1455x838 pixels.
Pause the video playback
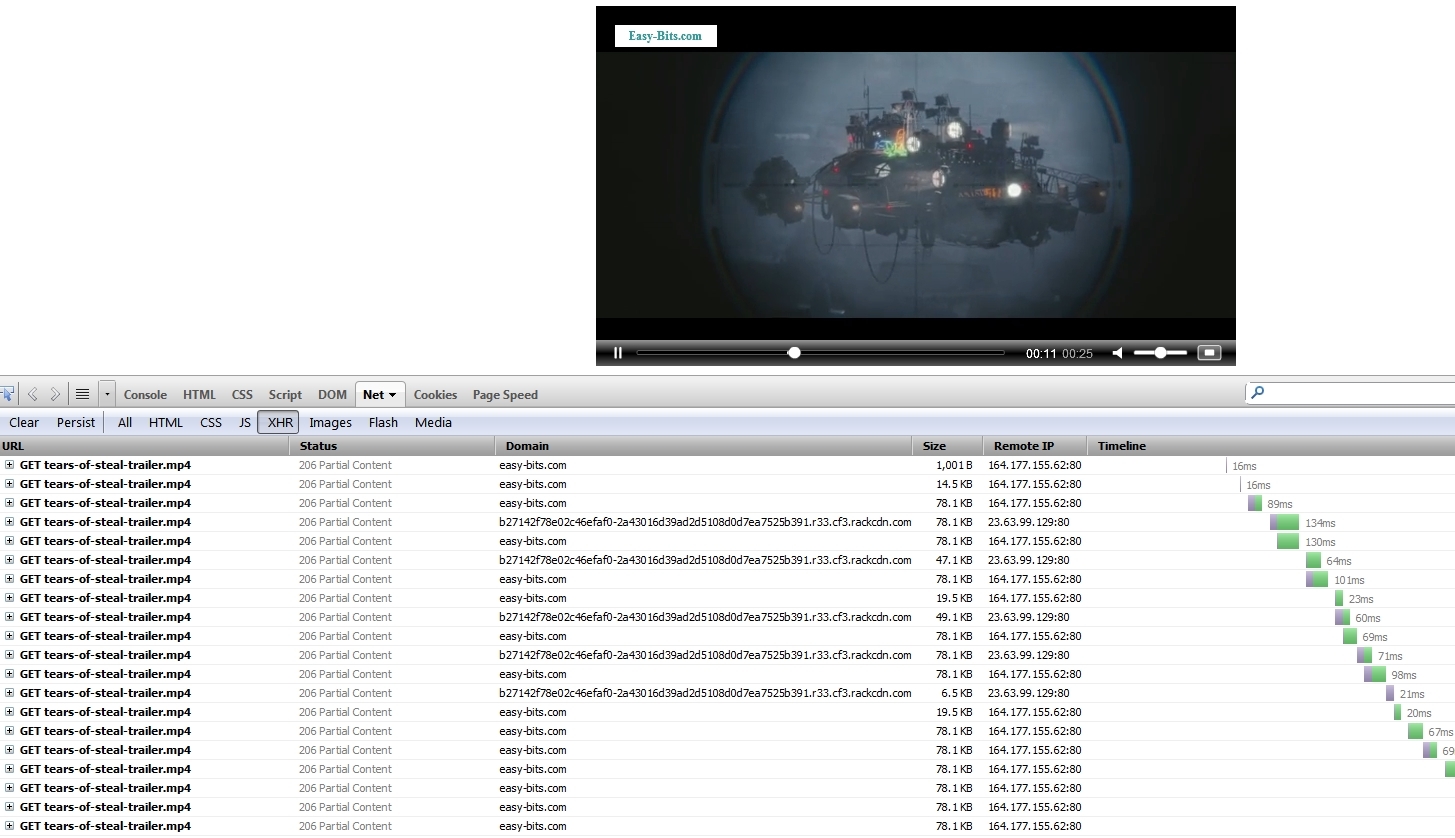pyautogui.click(x=618, y=353)
